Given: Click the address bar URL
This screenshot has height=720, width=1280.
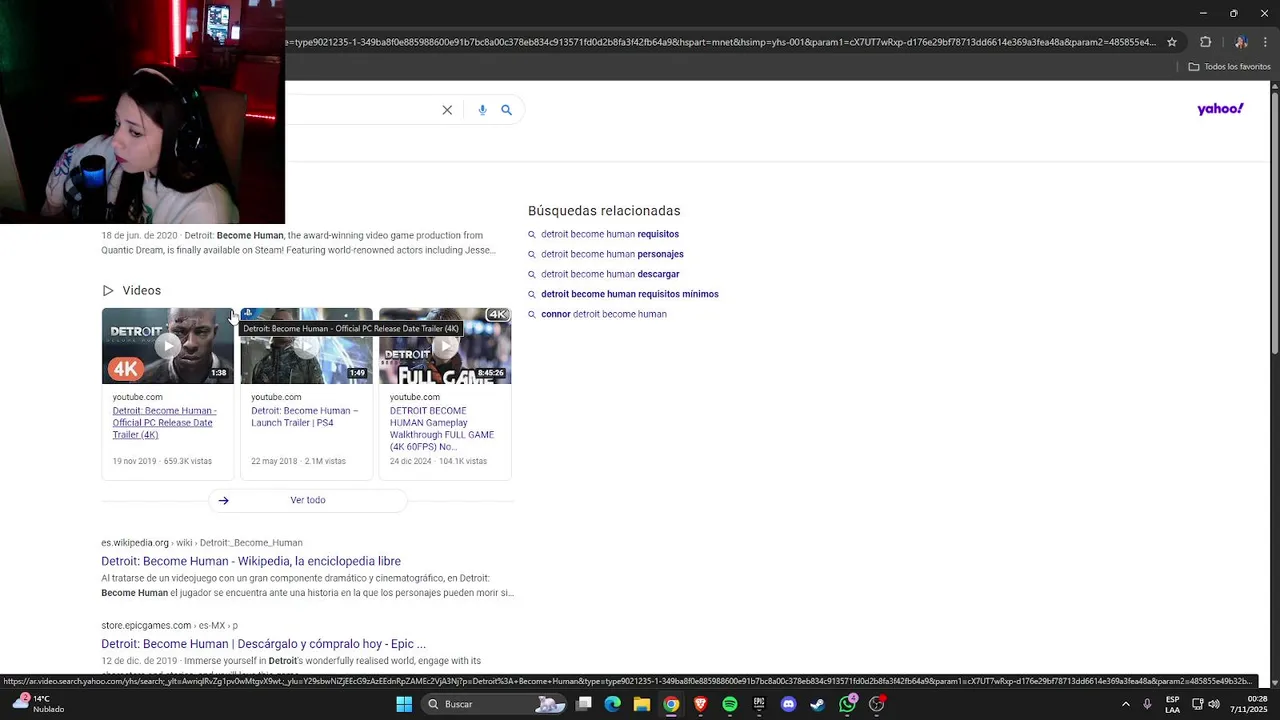Looking at the screenshot, I should (720, 42).
